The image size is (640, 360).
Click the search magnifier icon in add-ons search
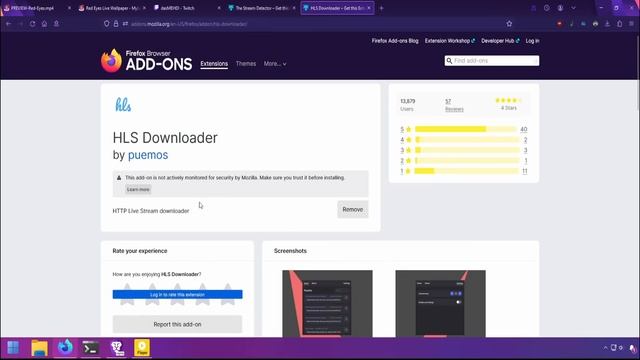pos(449,61)
